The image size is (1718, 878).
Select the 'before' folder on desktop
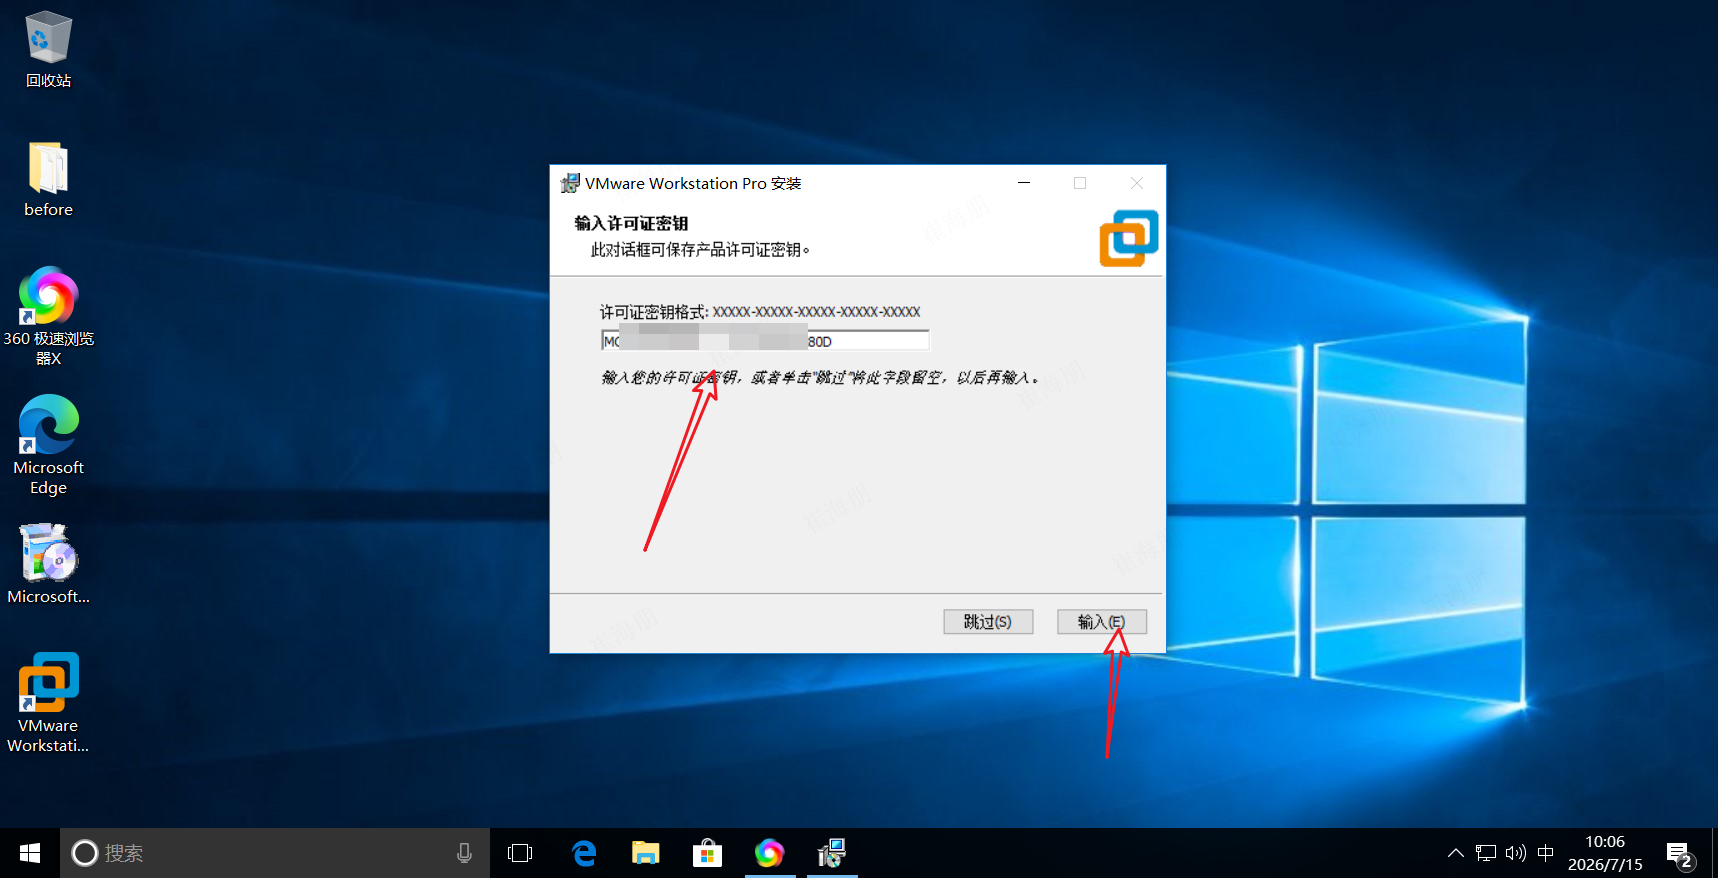coord(48,180)
